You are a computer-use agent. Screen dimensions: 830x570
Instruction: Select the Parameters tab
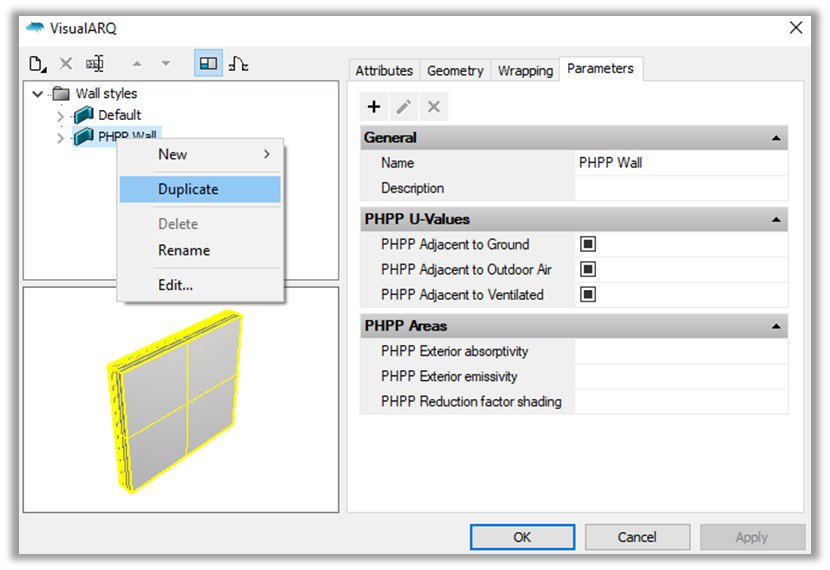[600, 68]
